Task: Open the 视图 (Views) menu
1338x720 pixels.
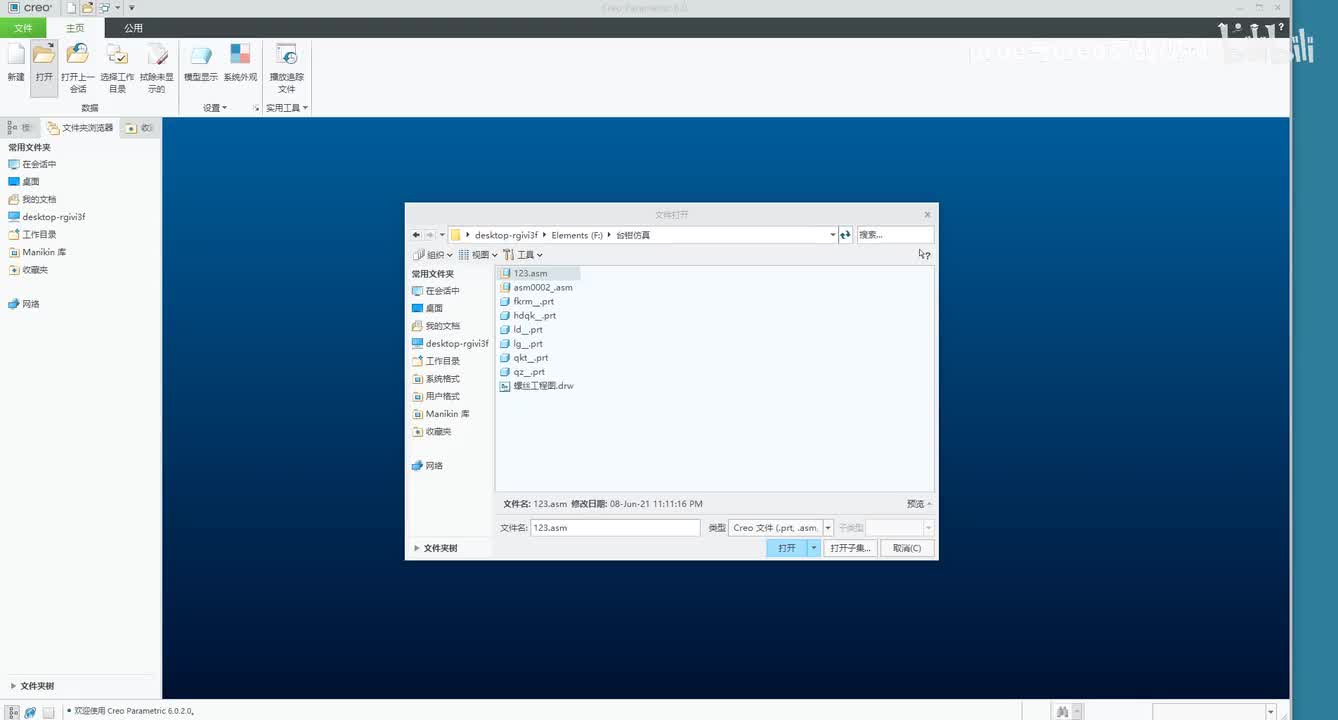Action: 478,255
